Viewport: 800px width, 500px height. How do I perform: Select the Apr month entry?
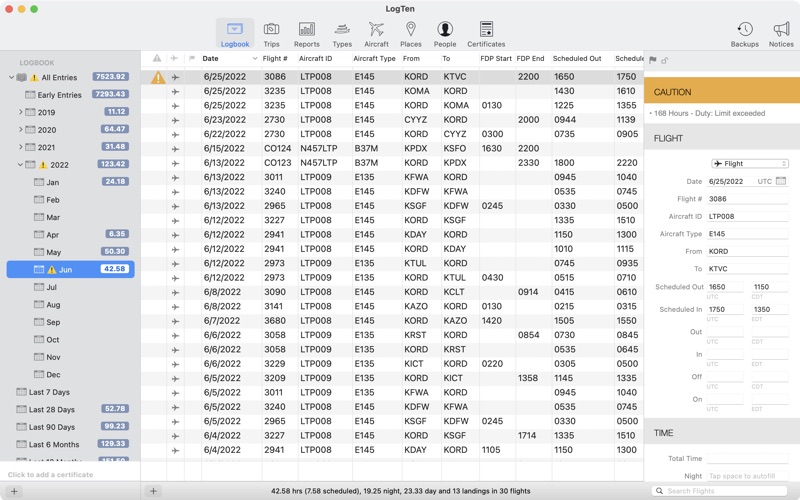[x=53, y=235]
